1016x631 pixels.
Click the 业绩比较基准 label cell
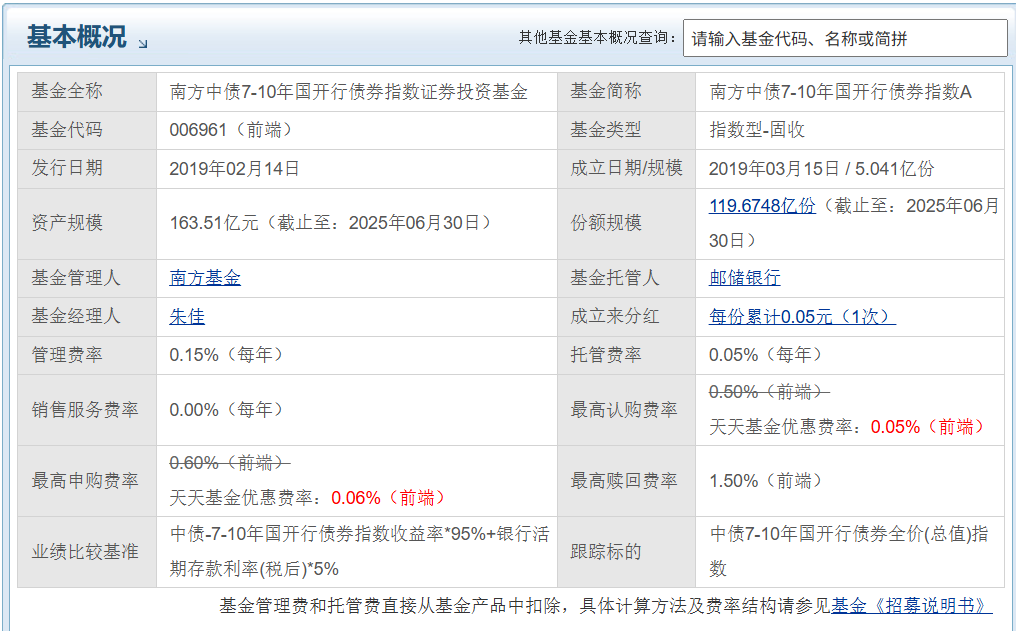tap(87, 552)
